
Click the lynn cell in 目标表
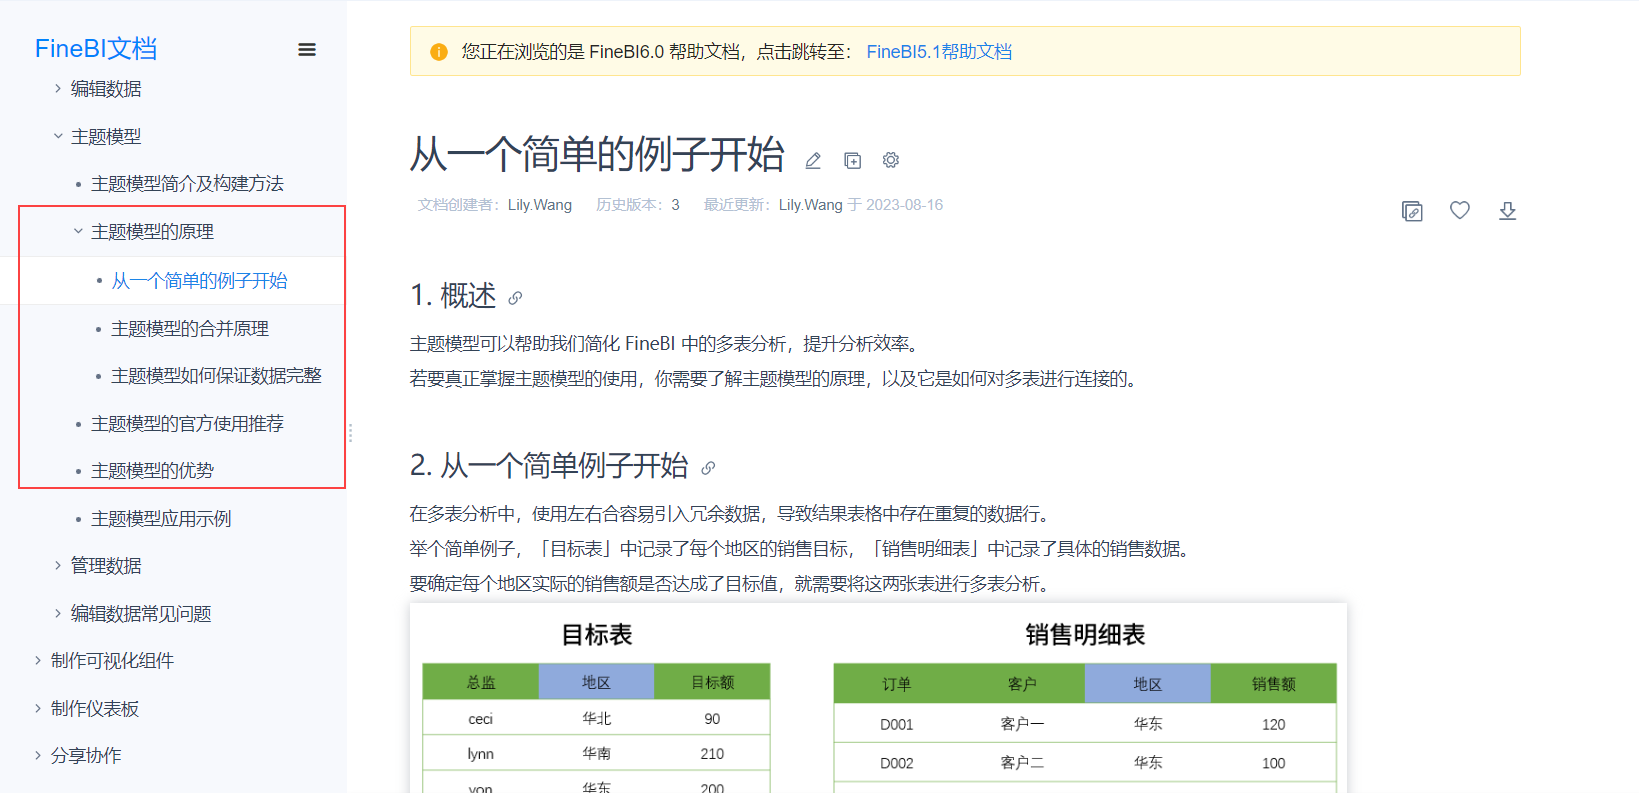coord(481,754)
